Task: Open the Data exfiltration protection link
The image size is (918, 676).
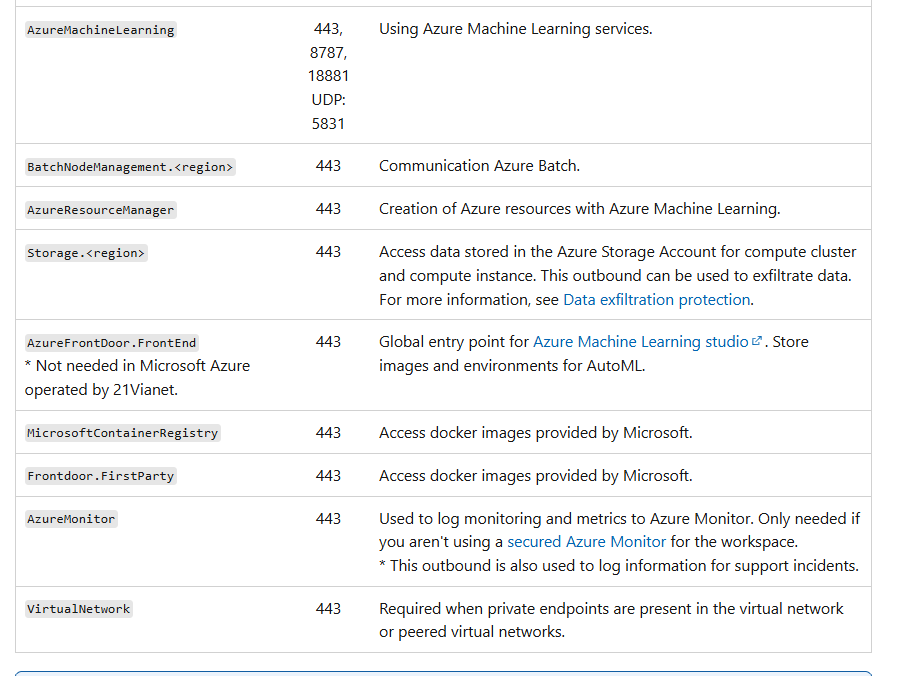Action: 656,300
